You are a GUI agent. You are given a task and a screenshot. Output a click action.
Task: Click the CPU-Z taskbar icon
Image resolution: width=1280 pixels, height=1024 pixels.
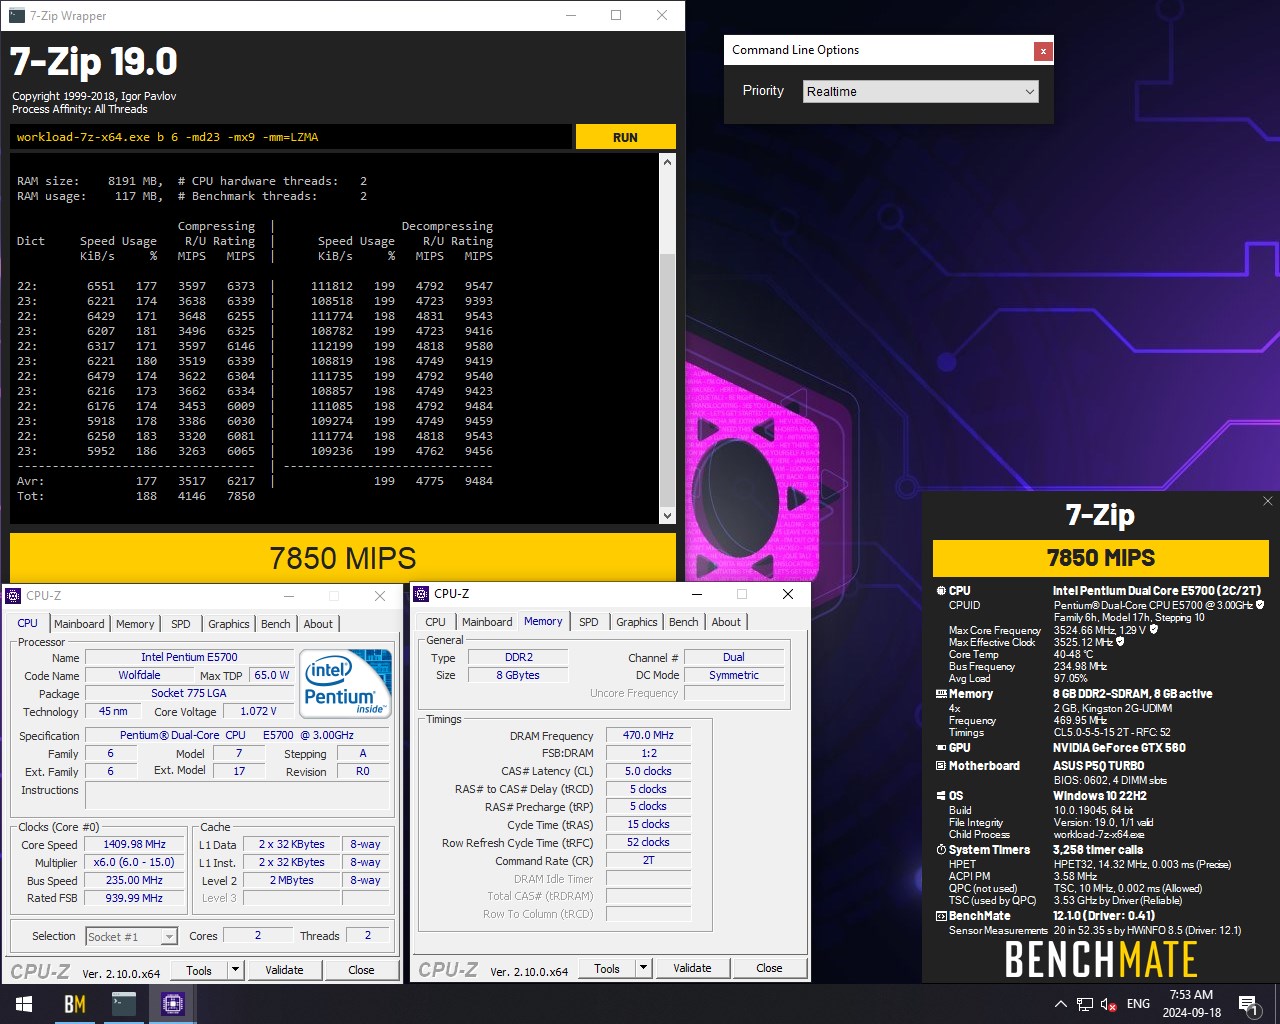coord(173,1004)
